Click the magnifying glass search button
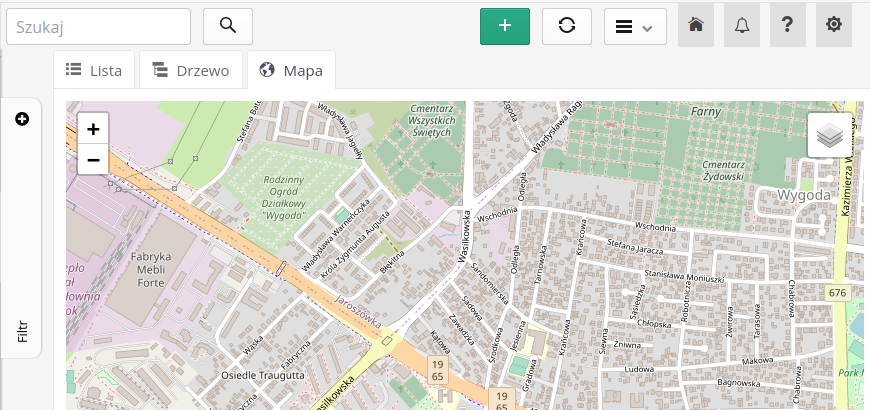 pos(228,26)
